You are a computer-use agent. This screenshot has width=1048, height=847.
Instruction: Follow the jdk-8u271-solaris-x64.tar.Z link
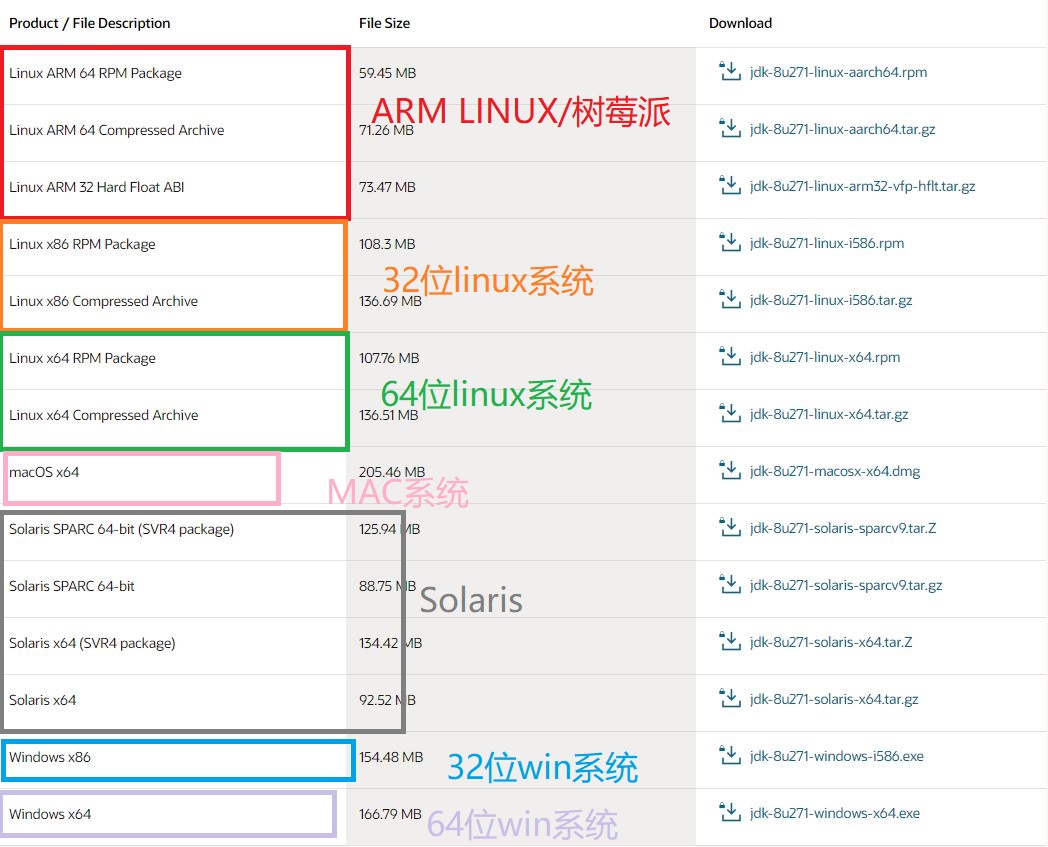pos(831,642)
